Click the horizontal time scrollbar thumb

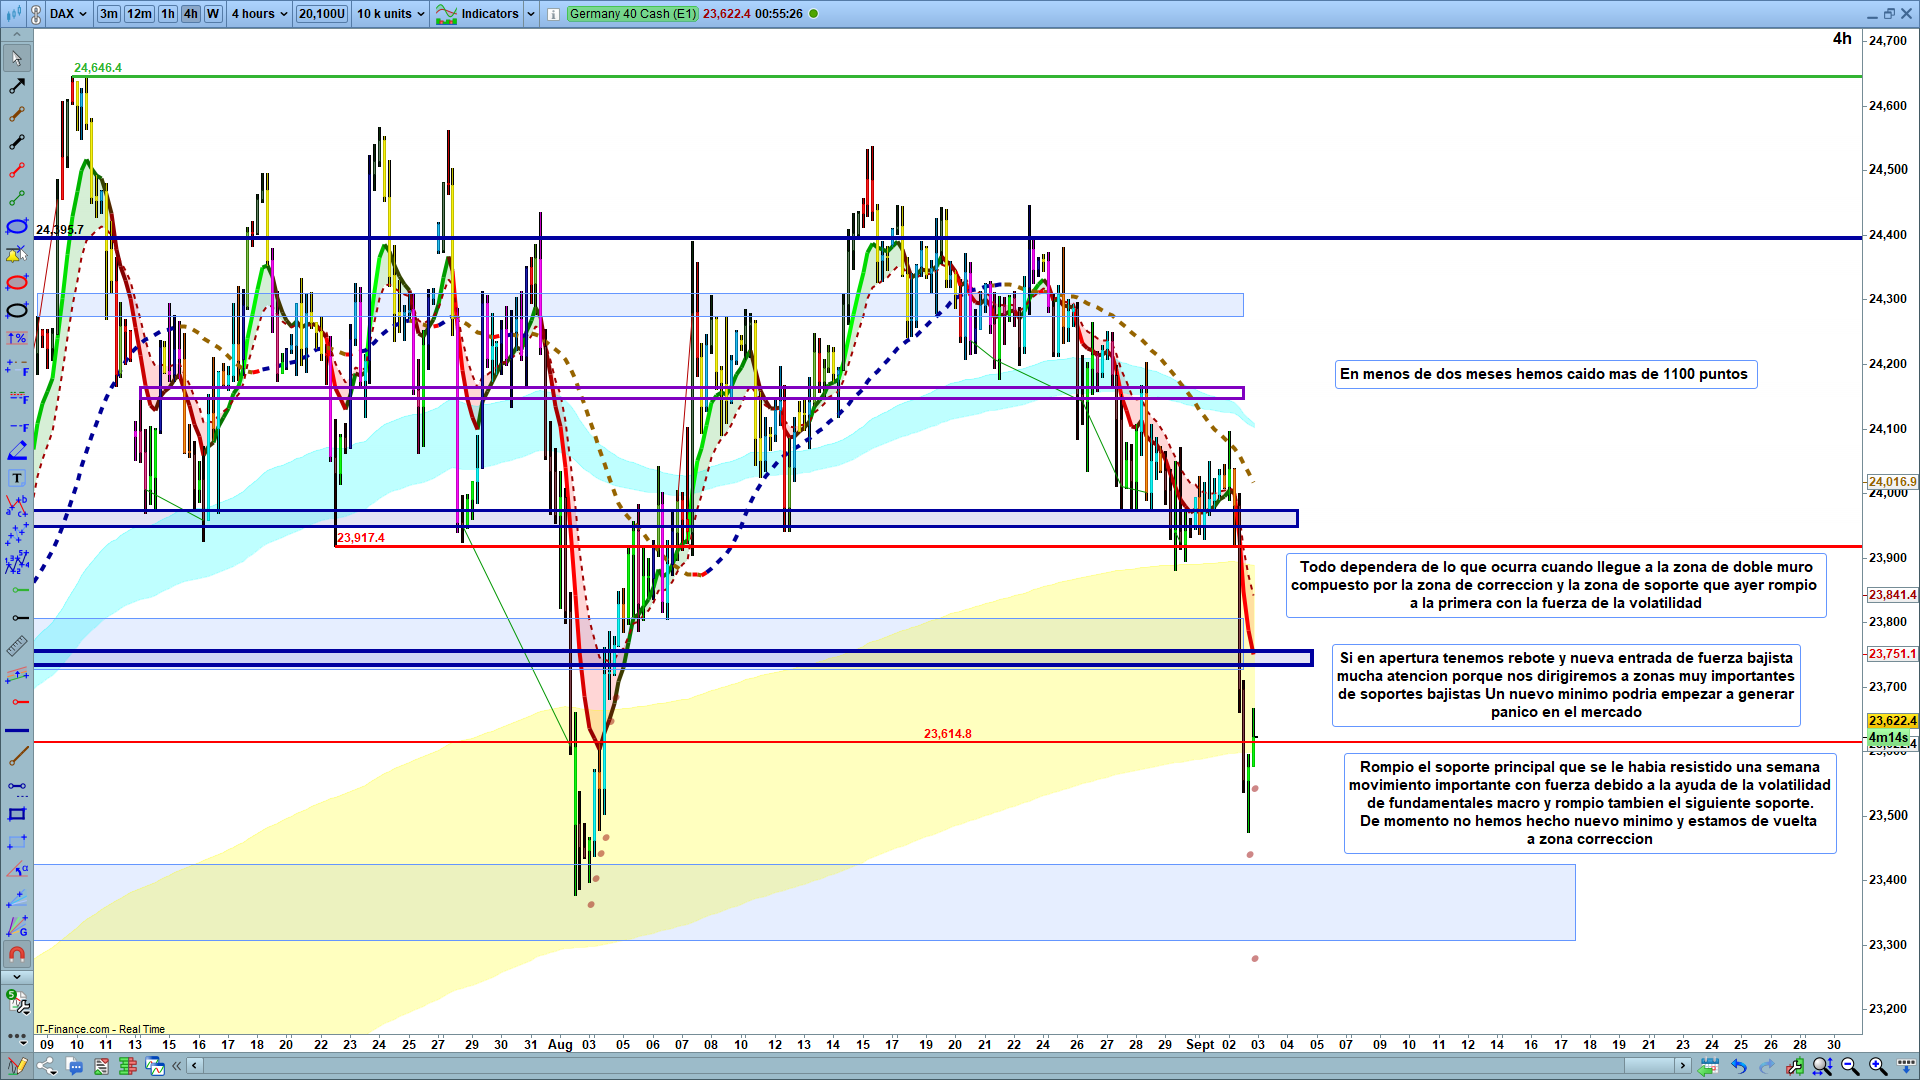tap(1650, 1066)
